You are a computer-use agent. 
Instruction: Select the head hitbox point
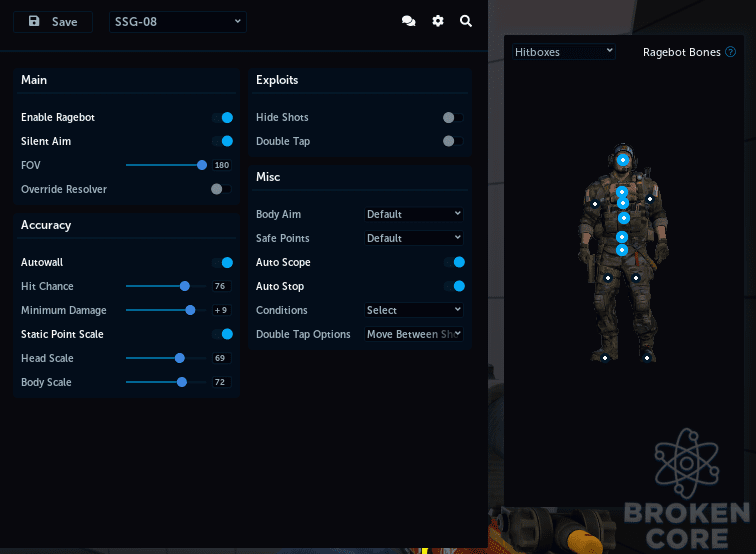click(x=623, y=160)
